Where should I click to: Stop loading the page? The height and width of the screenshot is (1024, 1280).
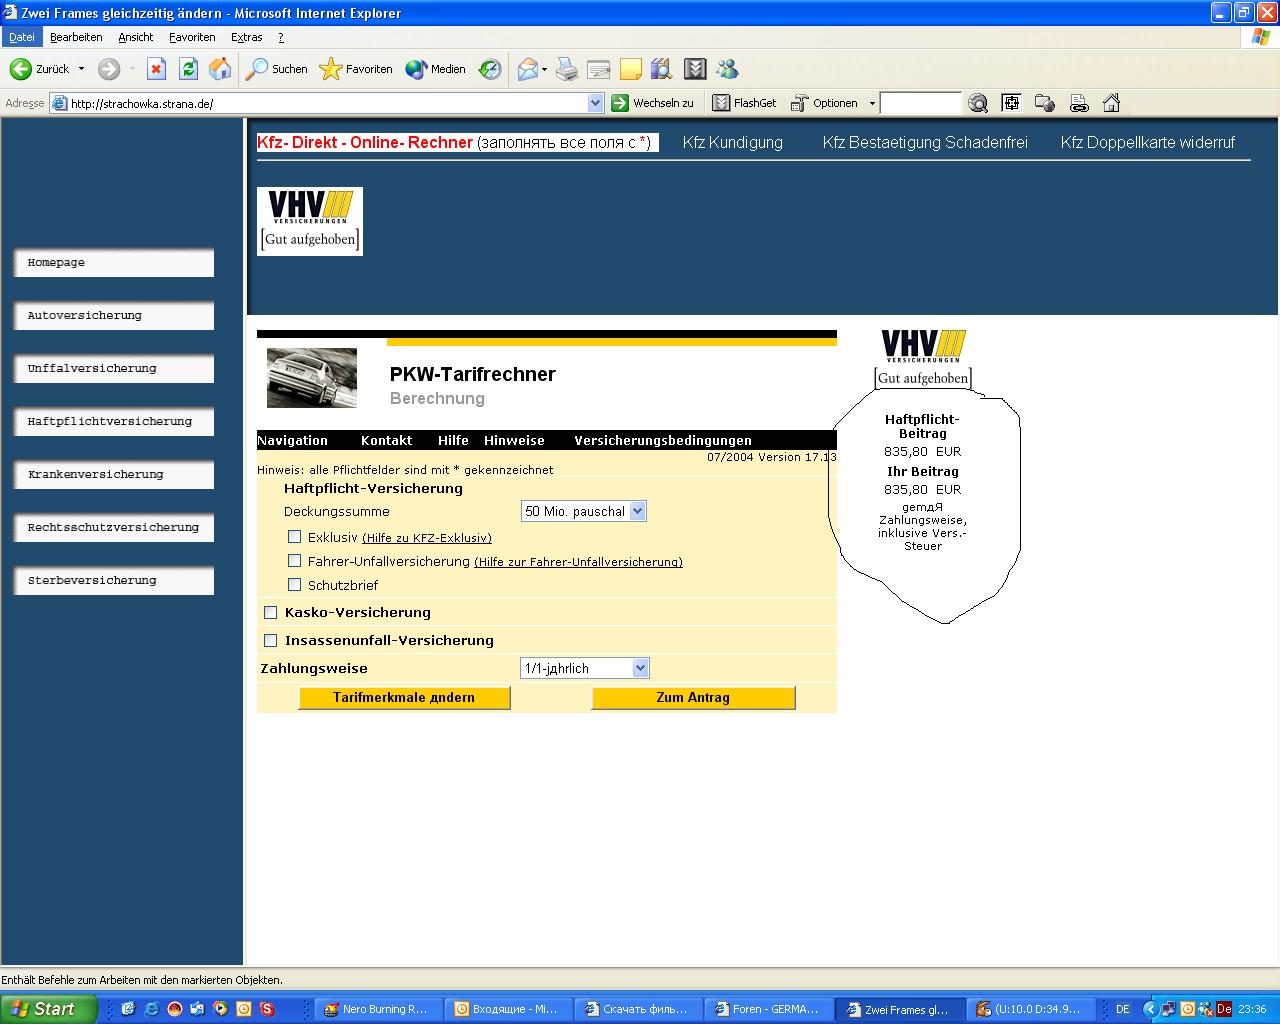(156, 69)
